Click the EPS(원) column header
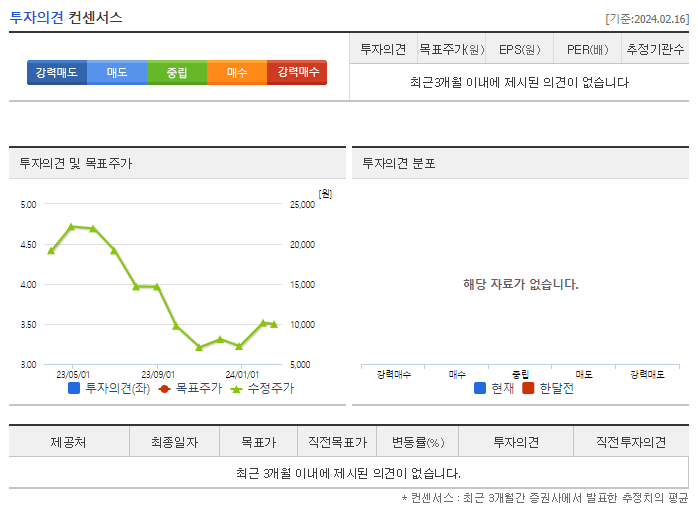 pyautogui.click(x=519, y=49)
